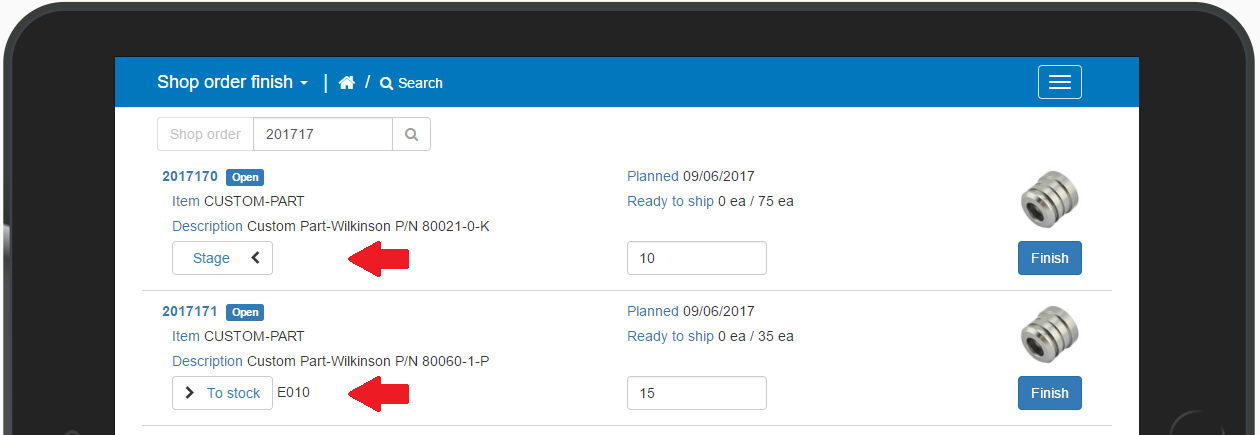Click the Open status badge on 2017170

point(245,178)
